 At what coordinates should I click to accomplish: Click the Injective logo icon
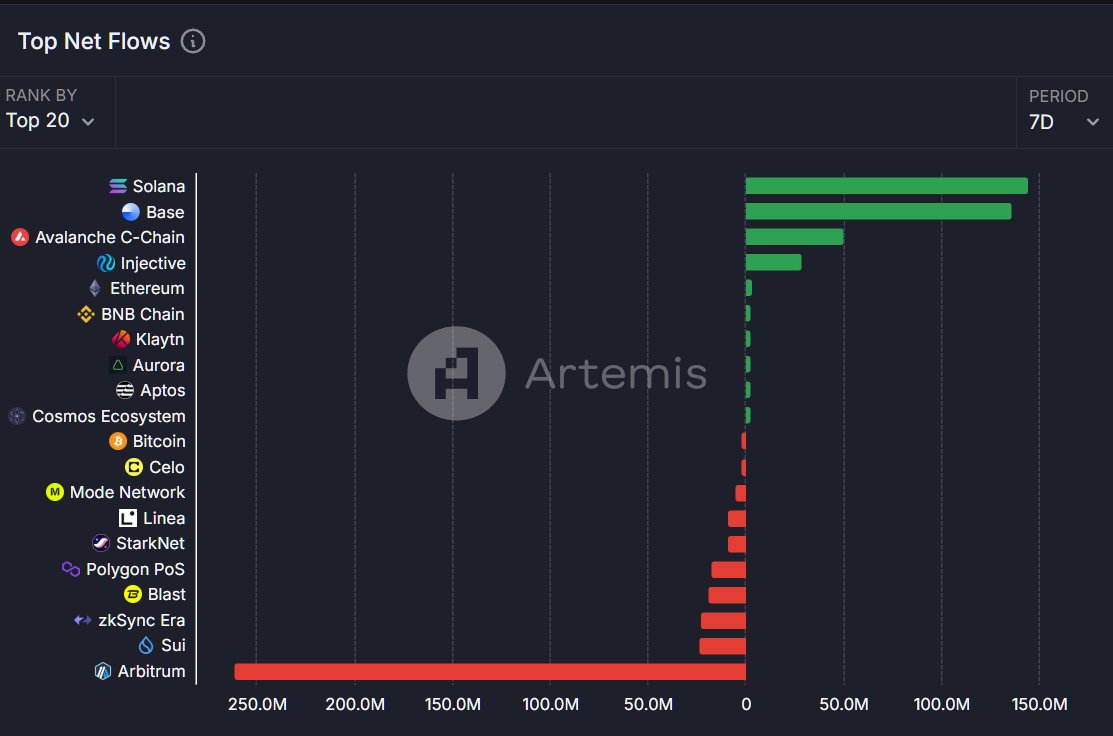(106, 263)
